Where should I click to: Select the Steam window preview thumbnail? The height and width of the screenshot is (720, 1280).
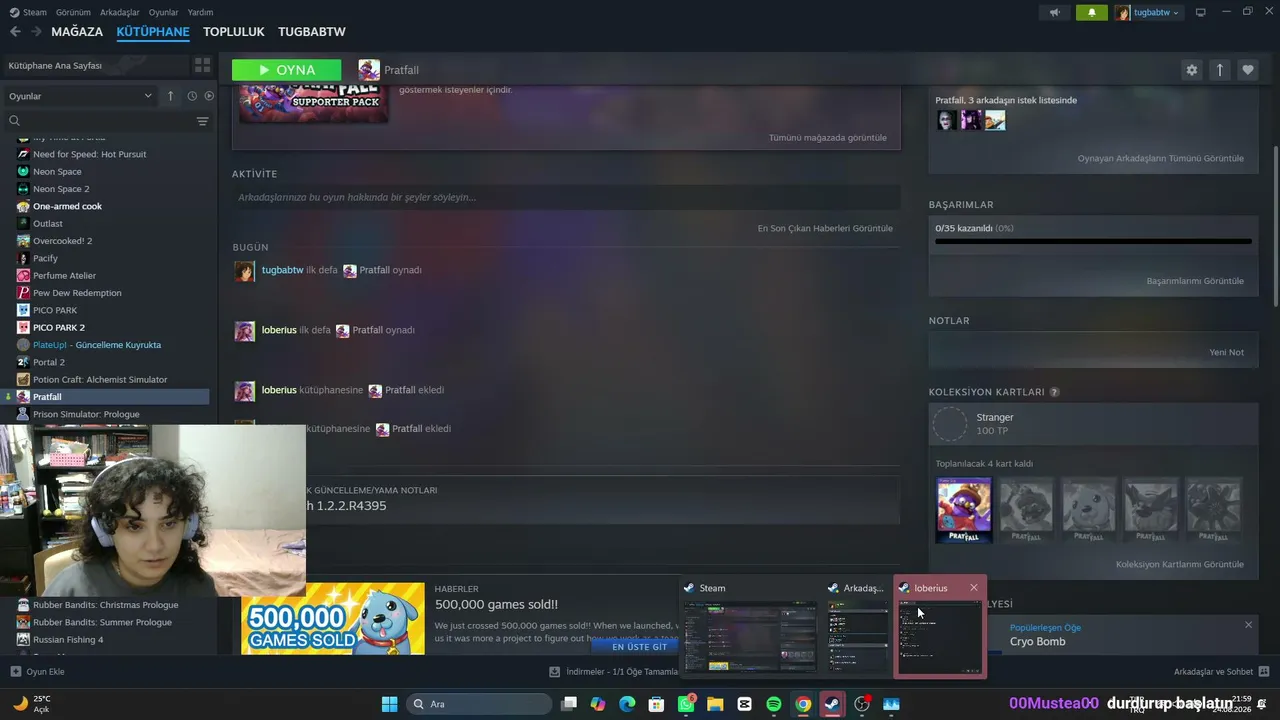tap(749, 637)
